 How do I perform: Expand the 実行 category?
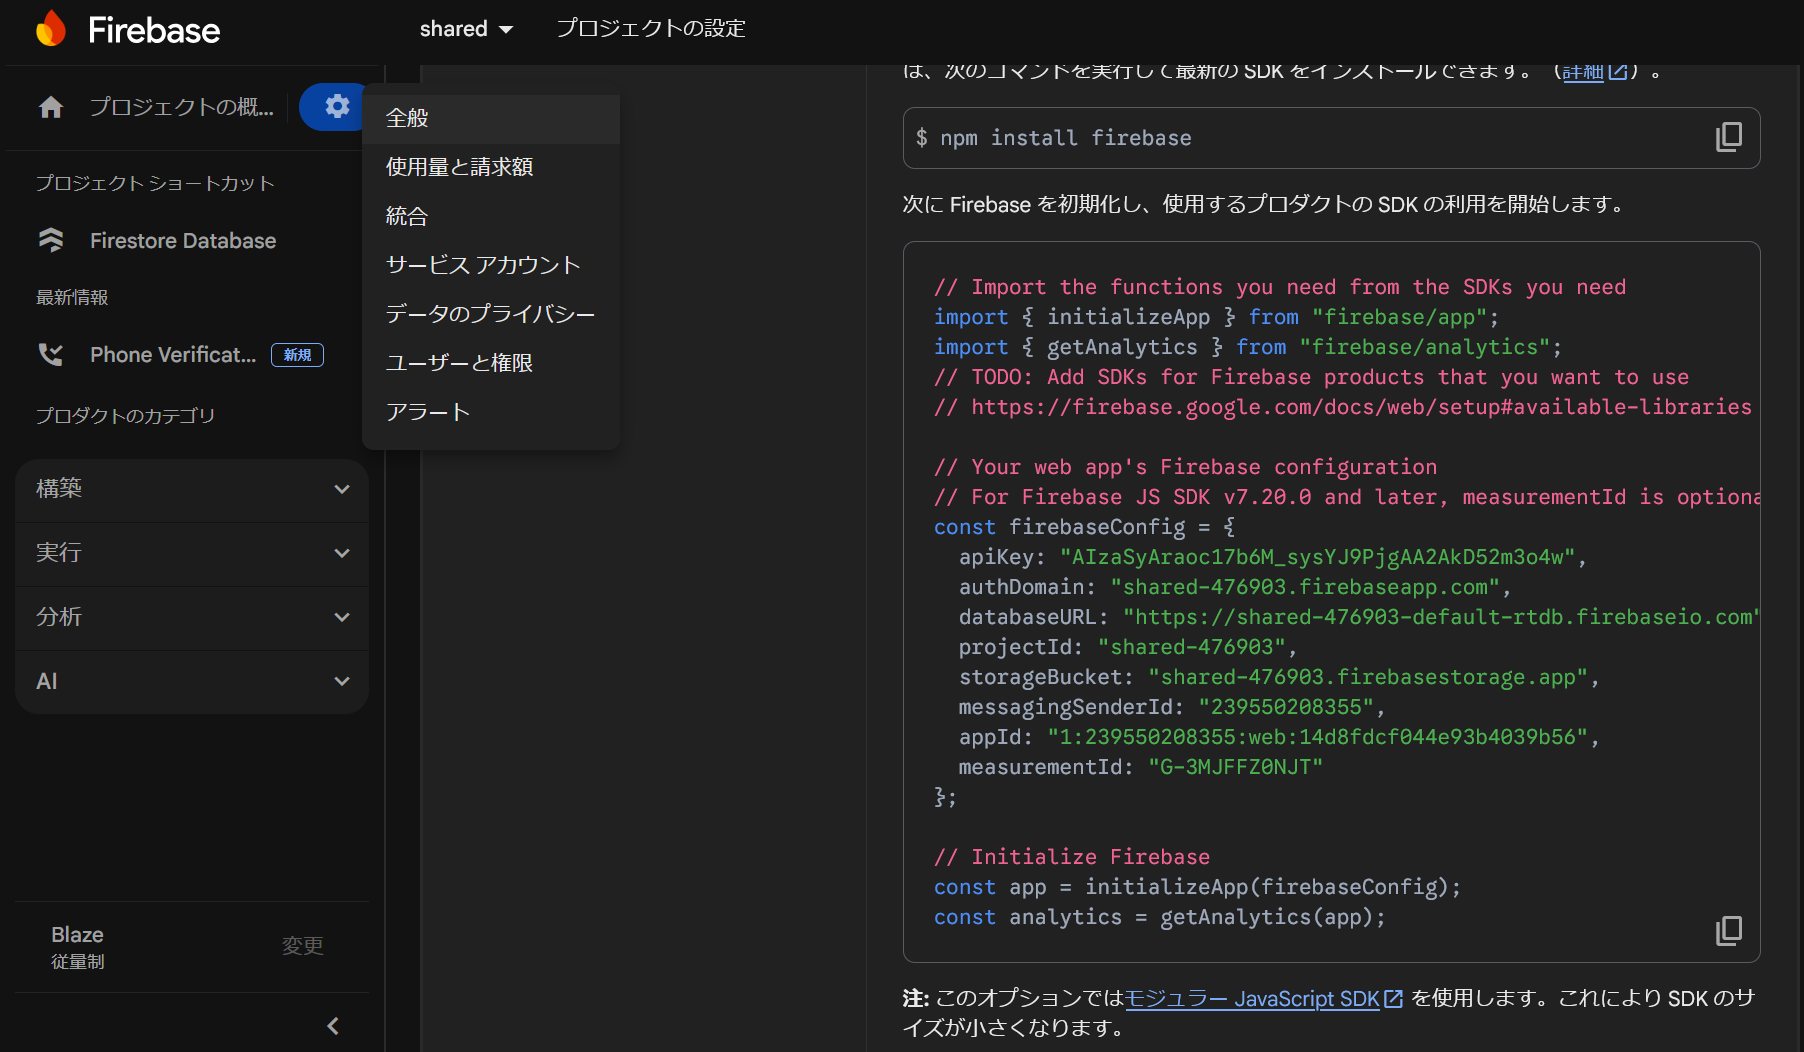pyautogui.click(x=192, y=553)
